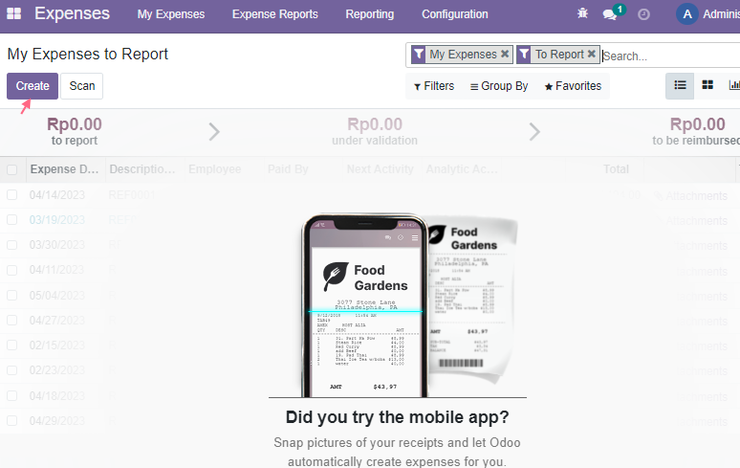Click the Attachments cell in 04/14/2023 row

tap(691, 196)
